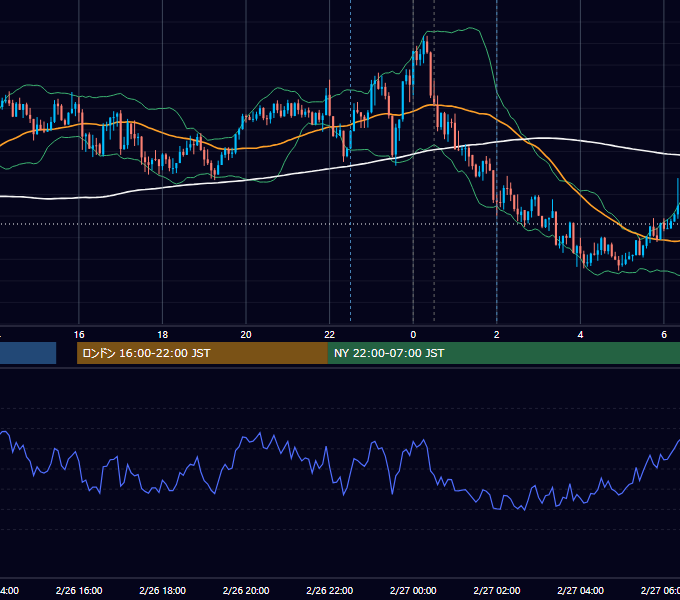Click the 4 hour label on upper axis
This screenshot has height=600, width=680.
coord(580,335)
